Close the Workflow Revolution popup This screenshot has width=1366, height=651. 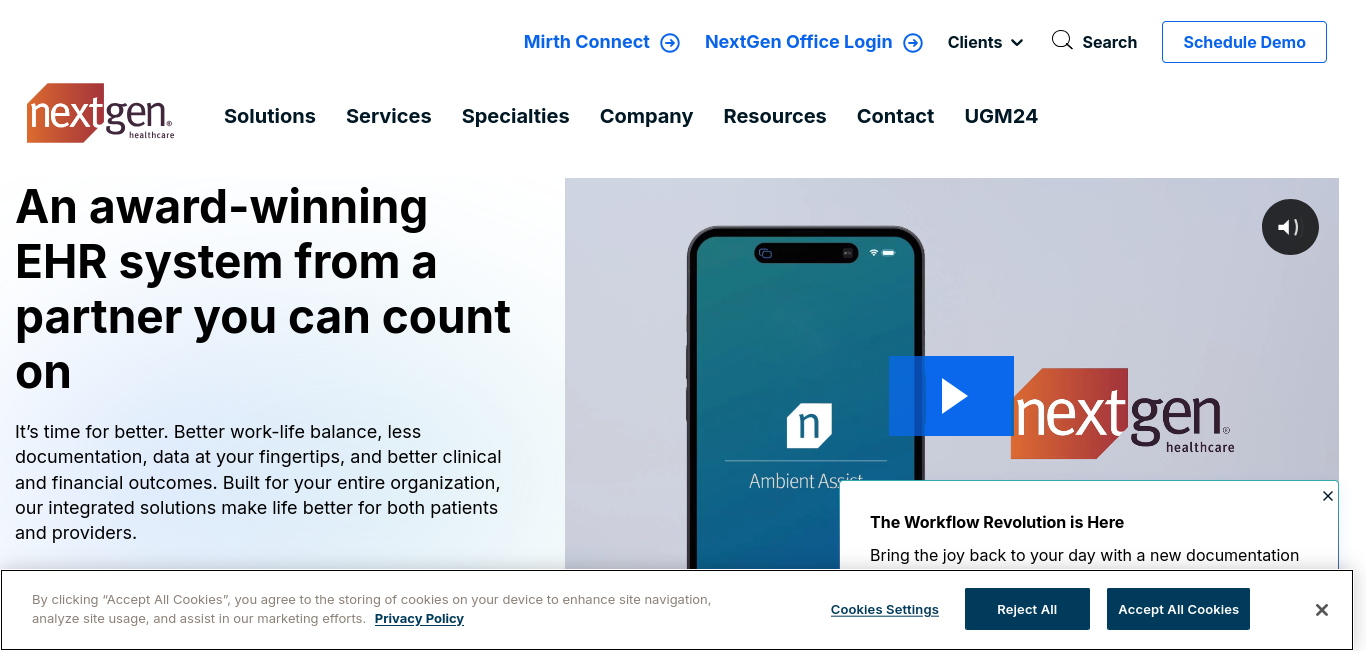tap(1328, 496)
